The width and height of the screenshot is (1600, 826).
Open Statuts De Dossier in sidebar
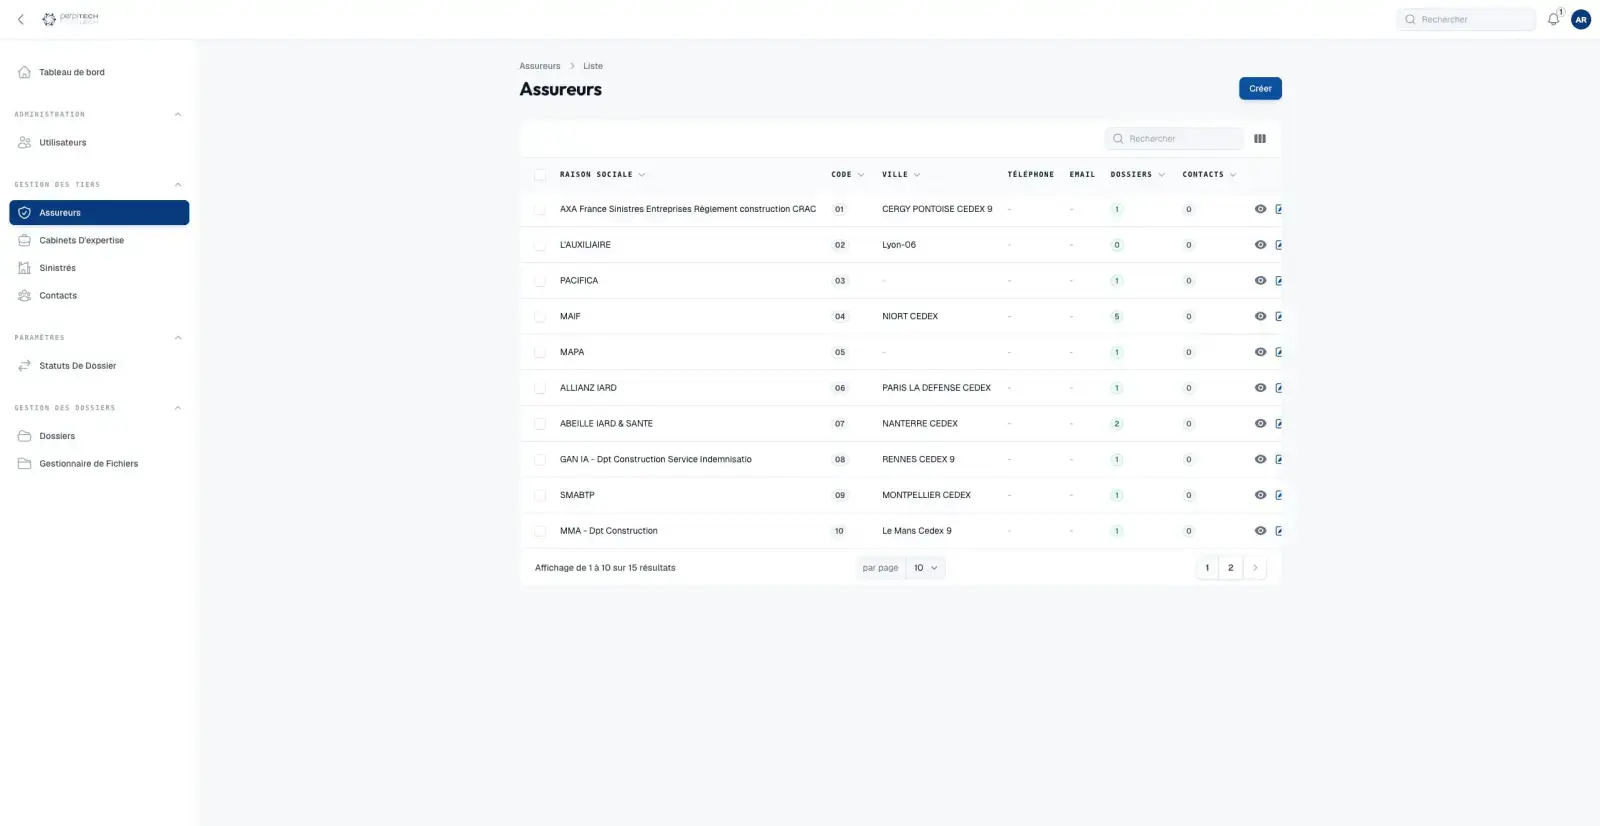coord(99,366)
